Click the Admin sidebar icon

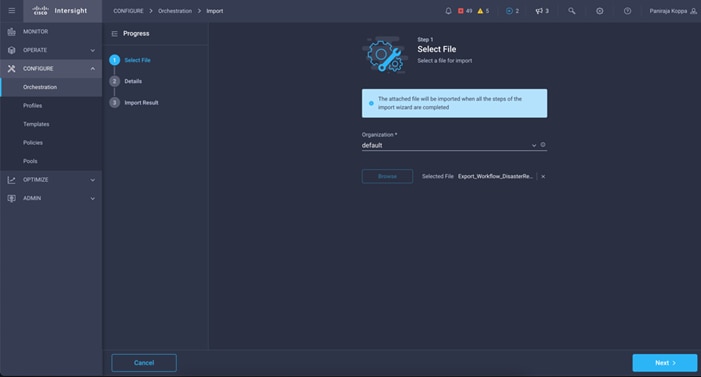(x=12, y=198)
